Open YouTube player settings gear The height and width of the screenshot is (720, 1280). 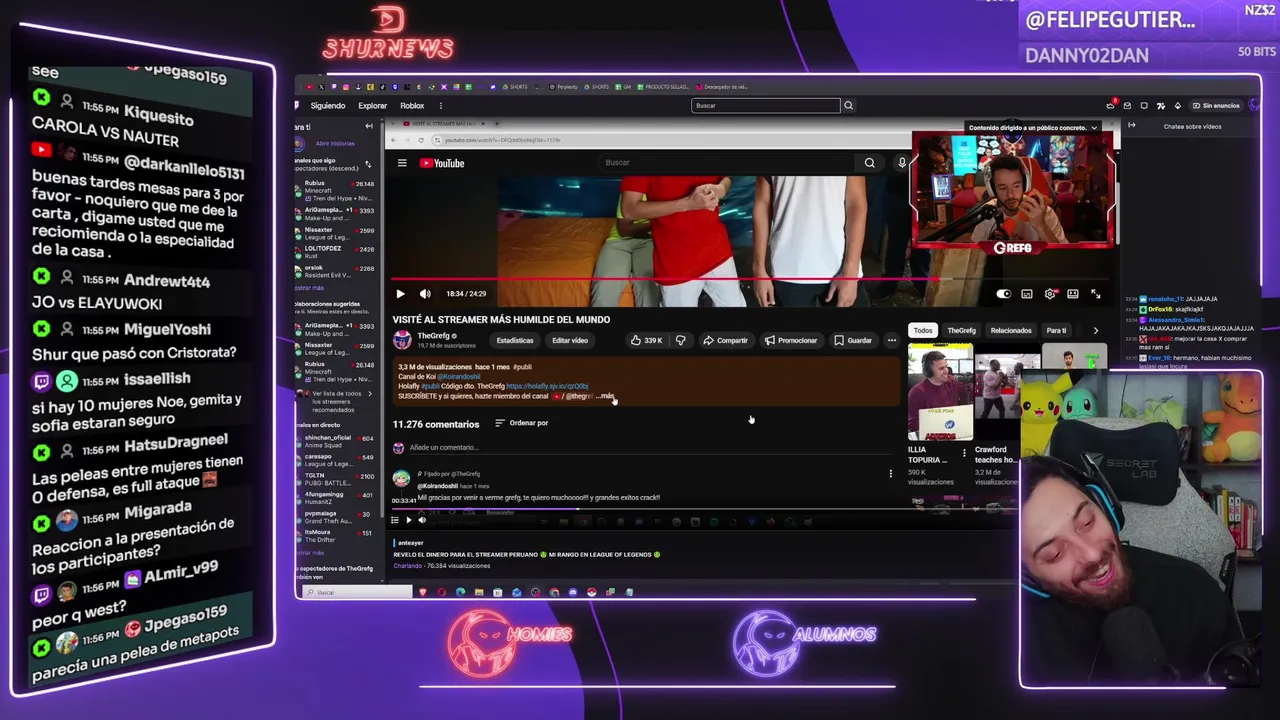tap(1050, 294)
